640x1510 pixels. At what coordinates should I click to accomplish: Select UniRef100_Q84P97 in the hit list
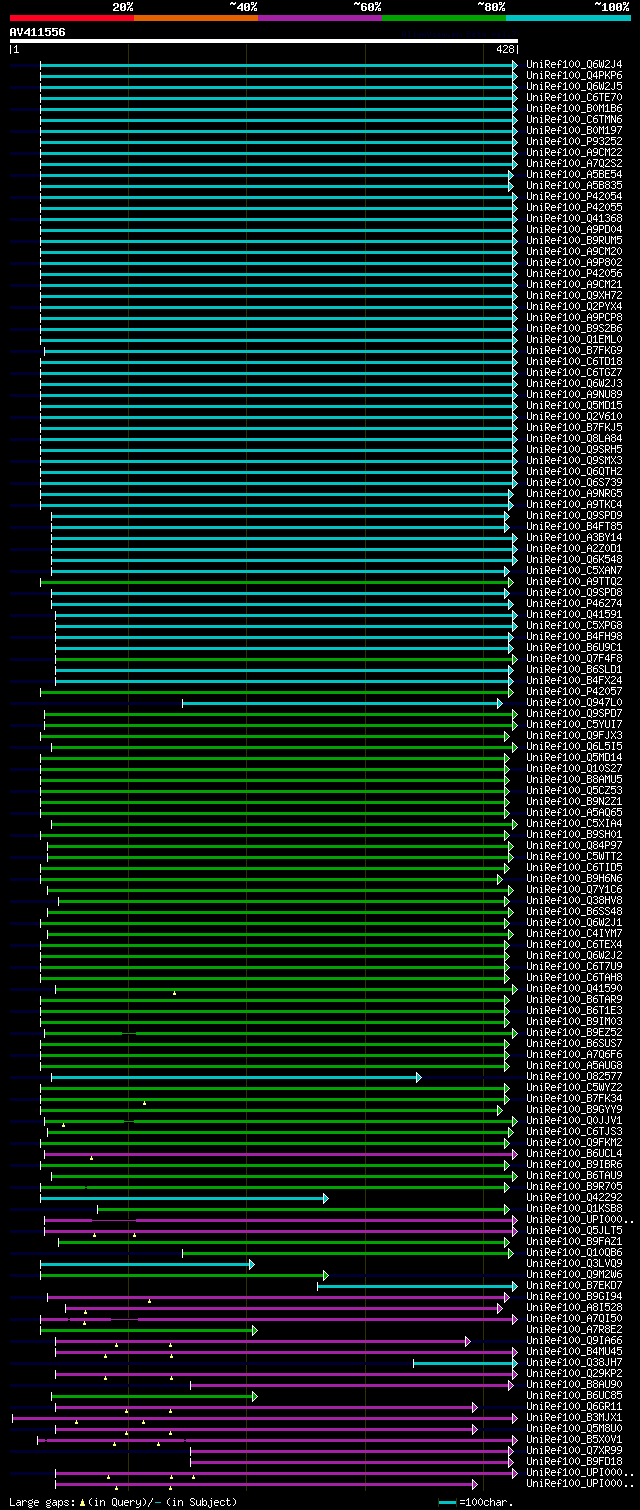574,846
